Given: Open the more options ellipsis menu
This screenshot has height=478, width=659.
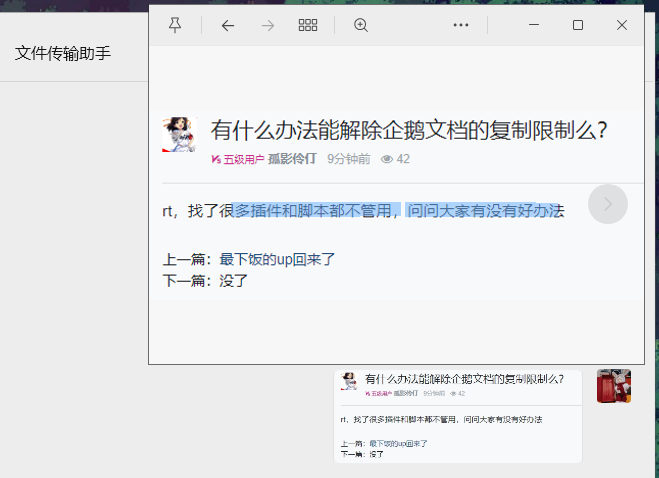Looking at the screenshot, I should 461,25.
